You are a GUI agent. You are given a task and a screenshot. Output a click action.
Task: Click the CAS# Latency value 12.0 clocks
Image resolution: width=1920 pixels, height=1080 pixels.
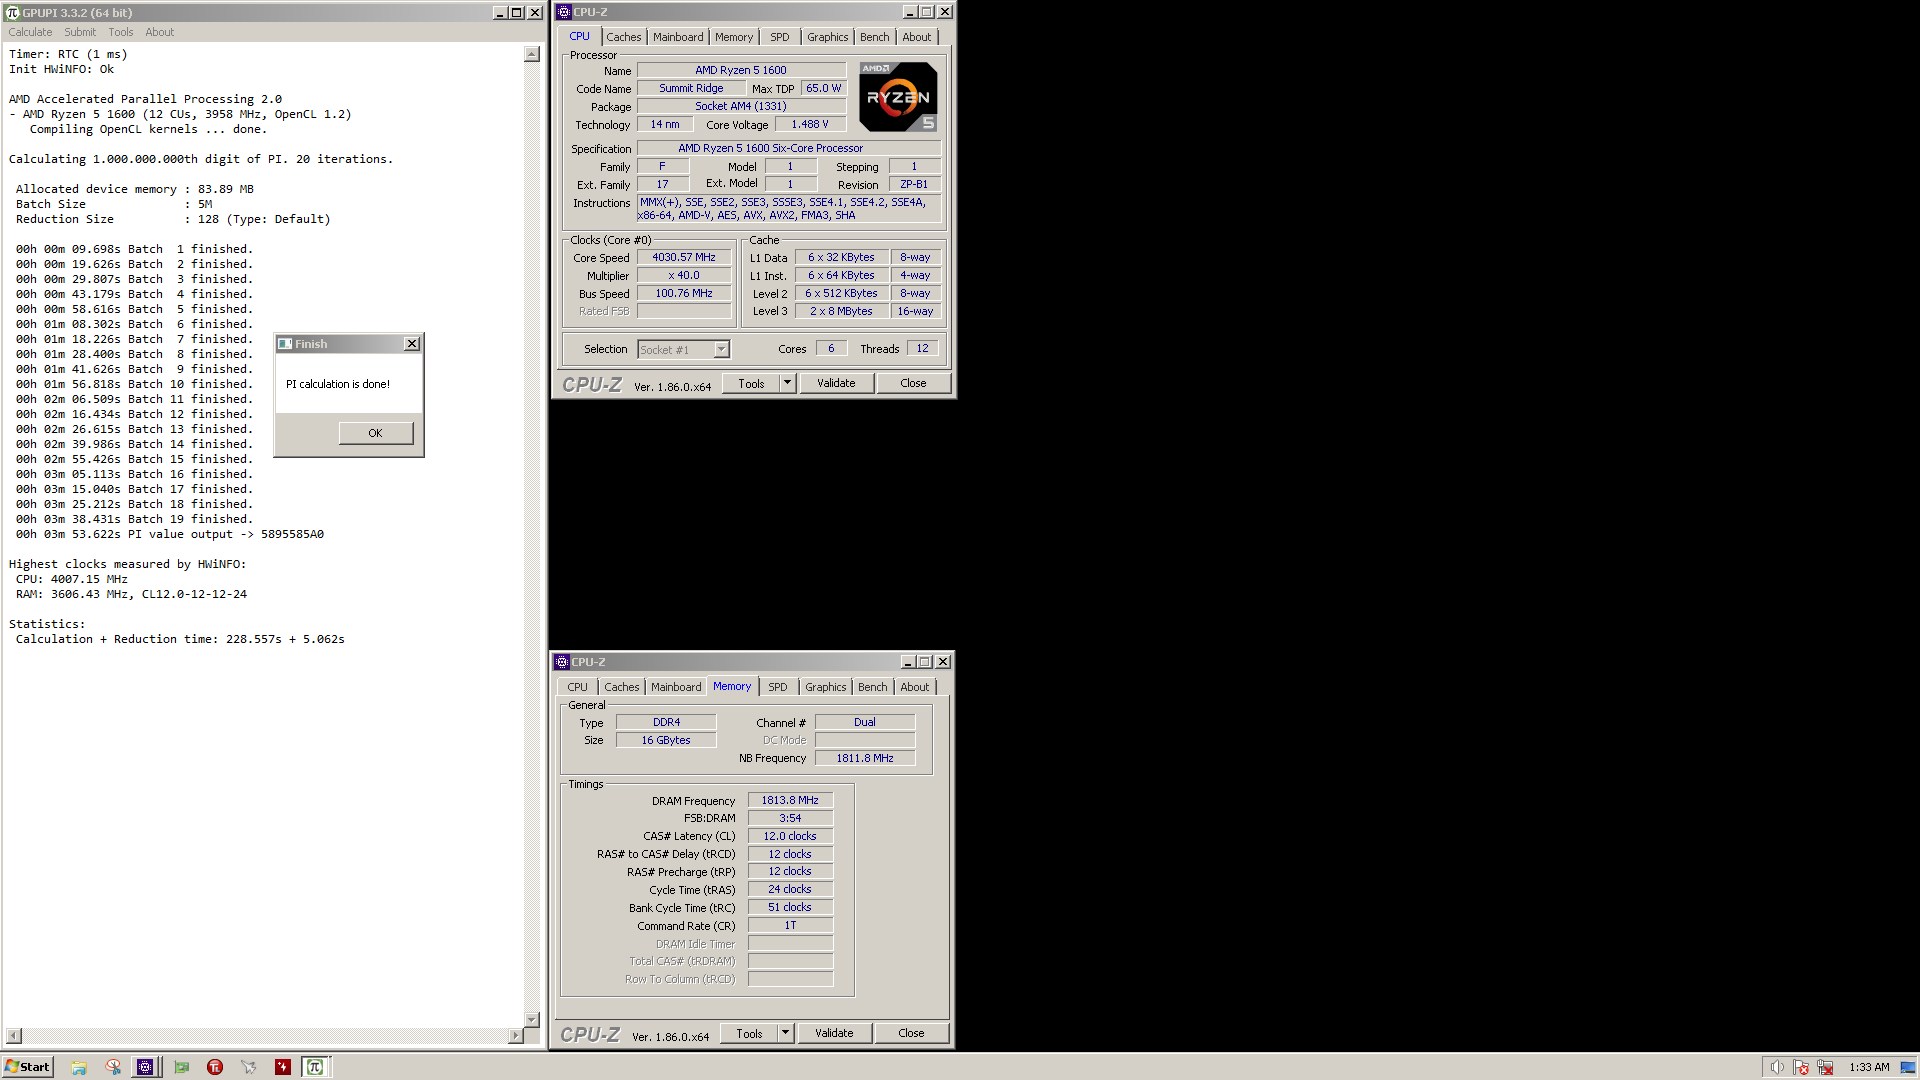click(790, 836)
